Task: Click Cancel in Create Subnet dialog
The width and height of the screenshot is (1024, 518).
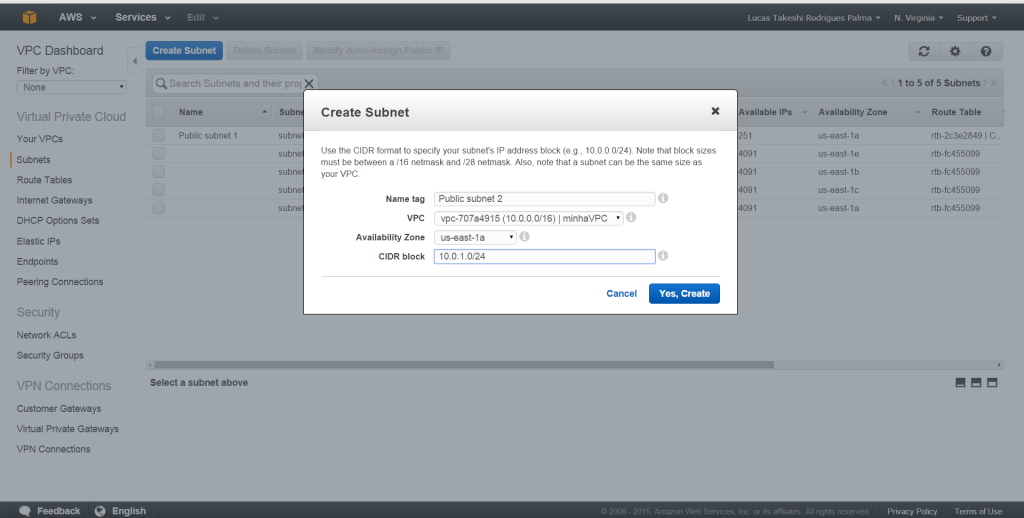Action: click(x=621, y=293)
